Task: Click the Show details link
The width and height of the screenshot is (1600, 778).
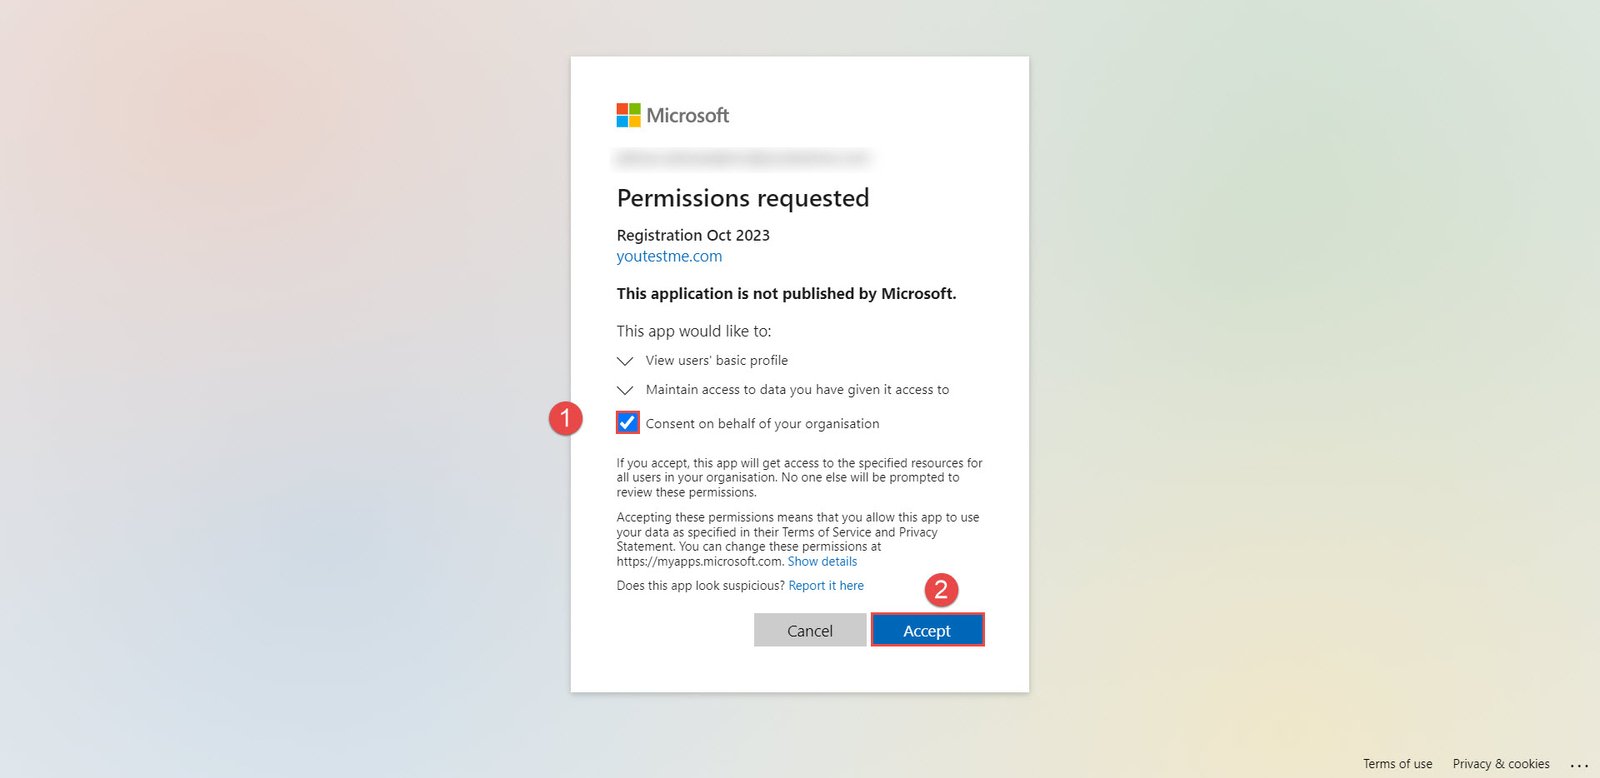Action: pos(822,562)
